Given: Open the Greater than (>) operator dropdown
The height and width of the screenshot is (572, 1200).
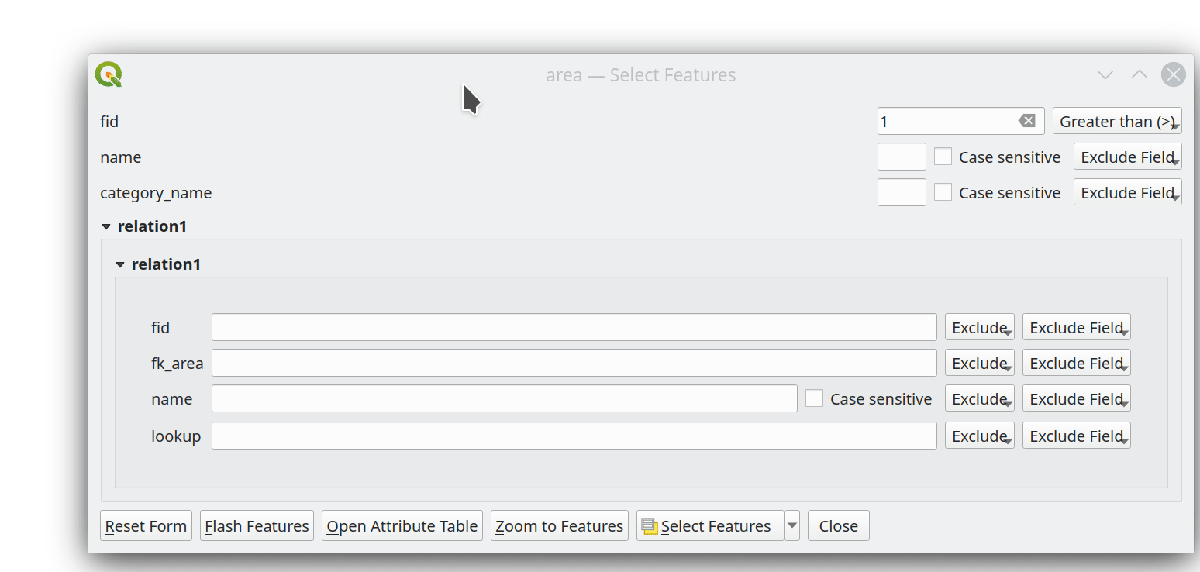Looking at the screenshot, I should (1117, 121).
